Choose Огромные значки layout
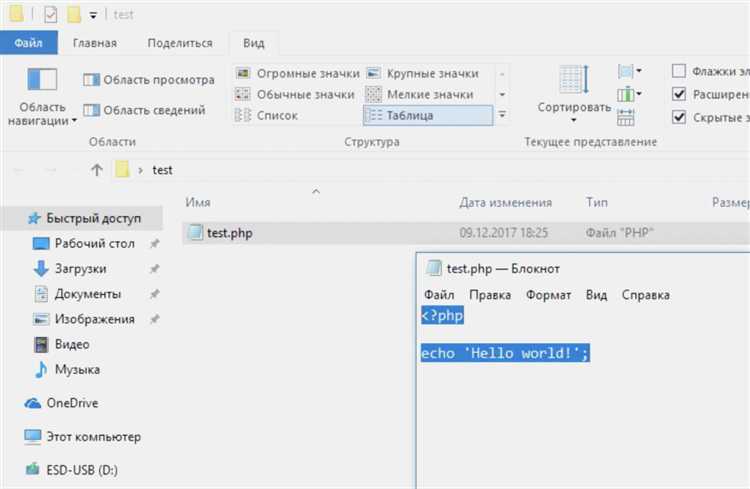750x489 pixels. 298,73
